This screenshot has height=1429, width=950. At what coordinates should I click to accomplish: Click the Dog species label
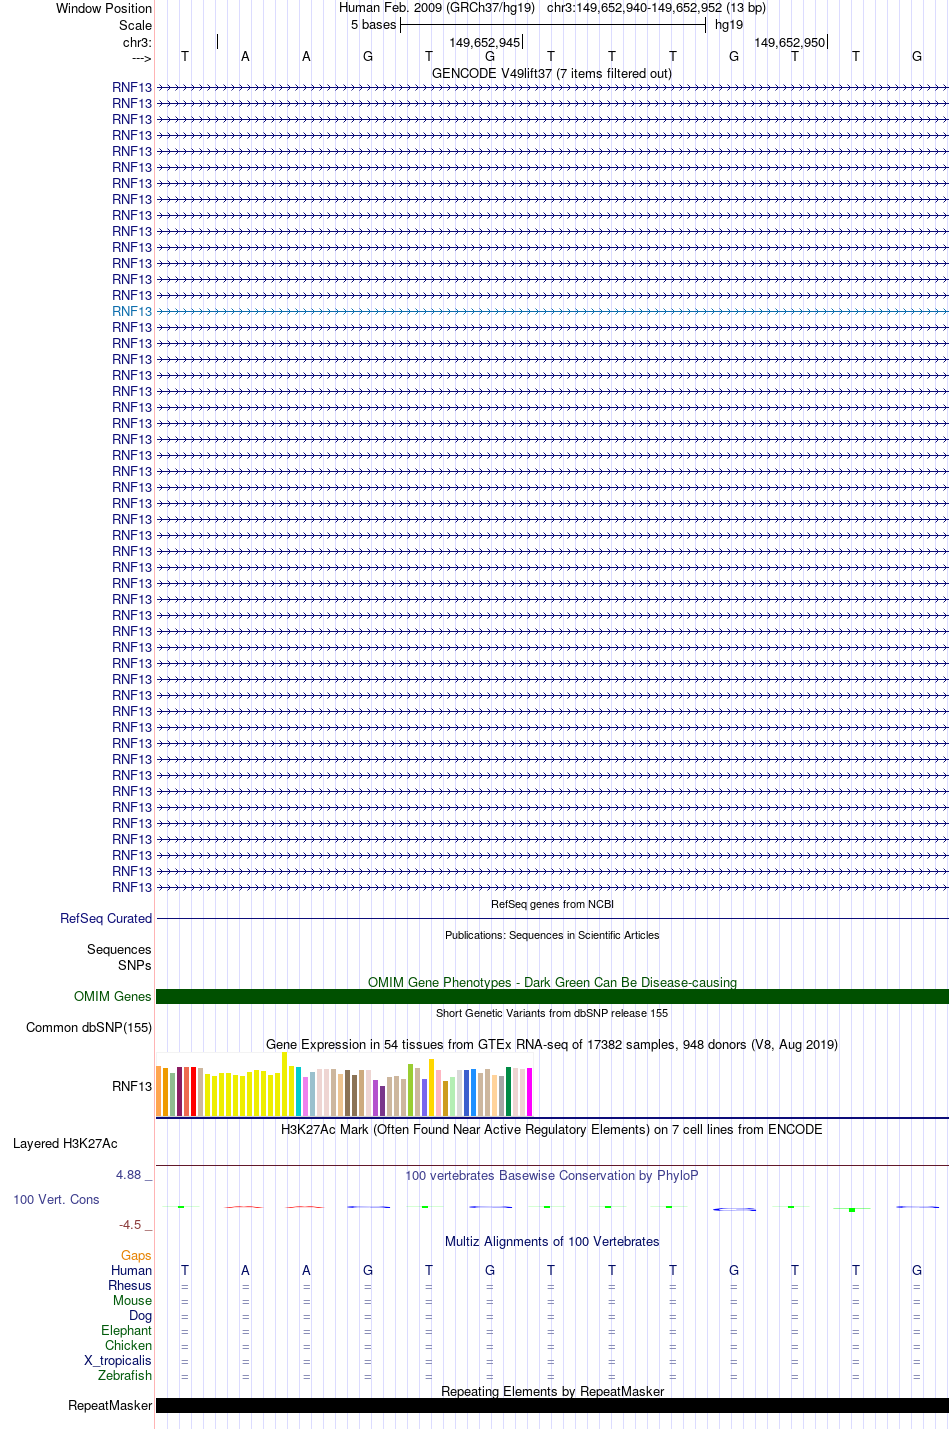coord(141,1315)
